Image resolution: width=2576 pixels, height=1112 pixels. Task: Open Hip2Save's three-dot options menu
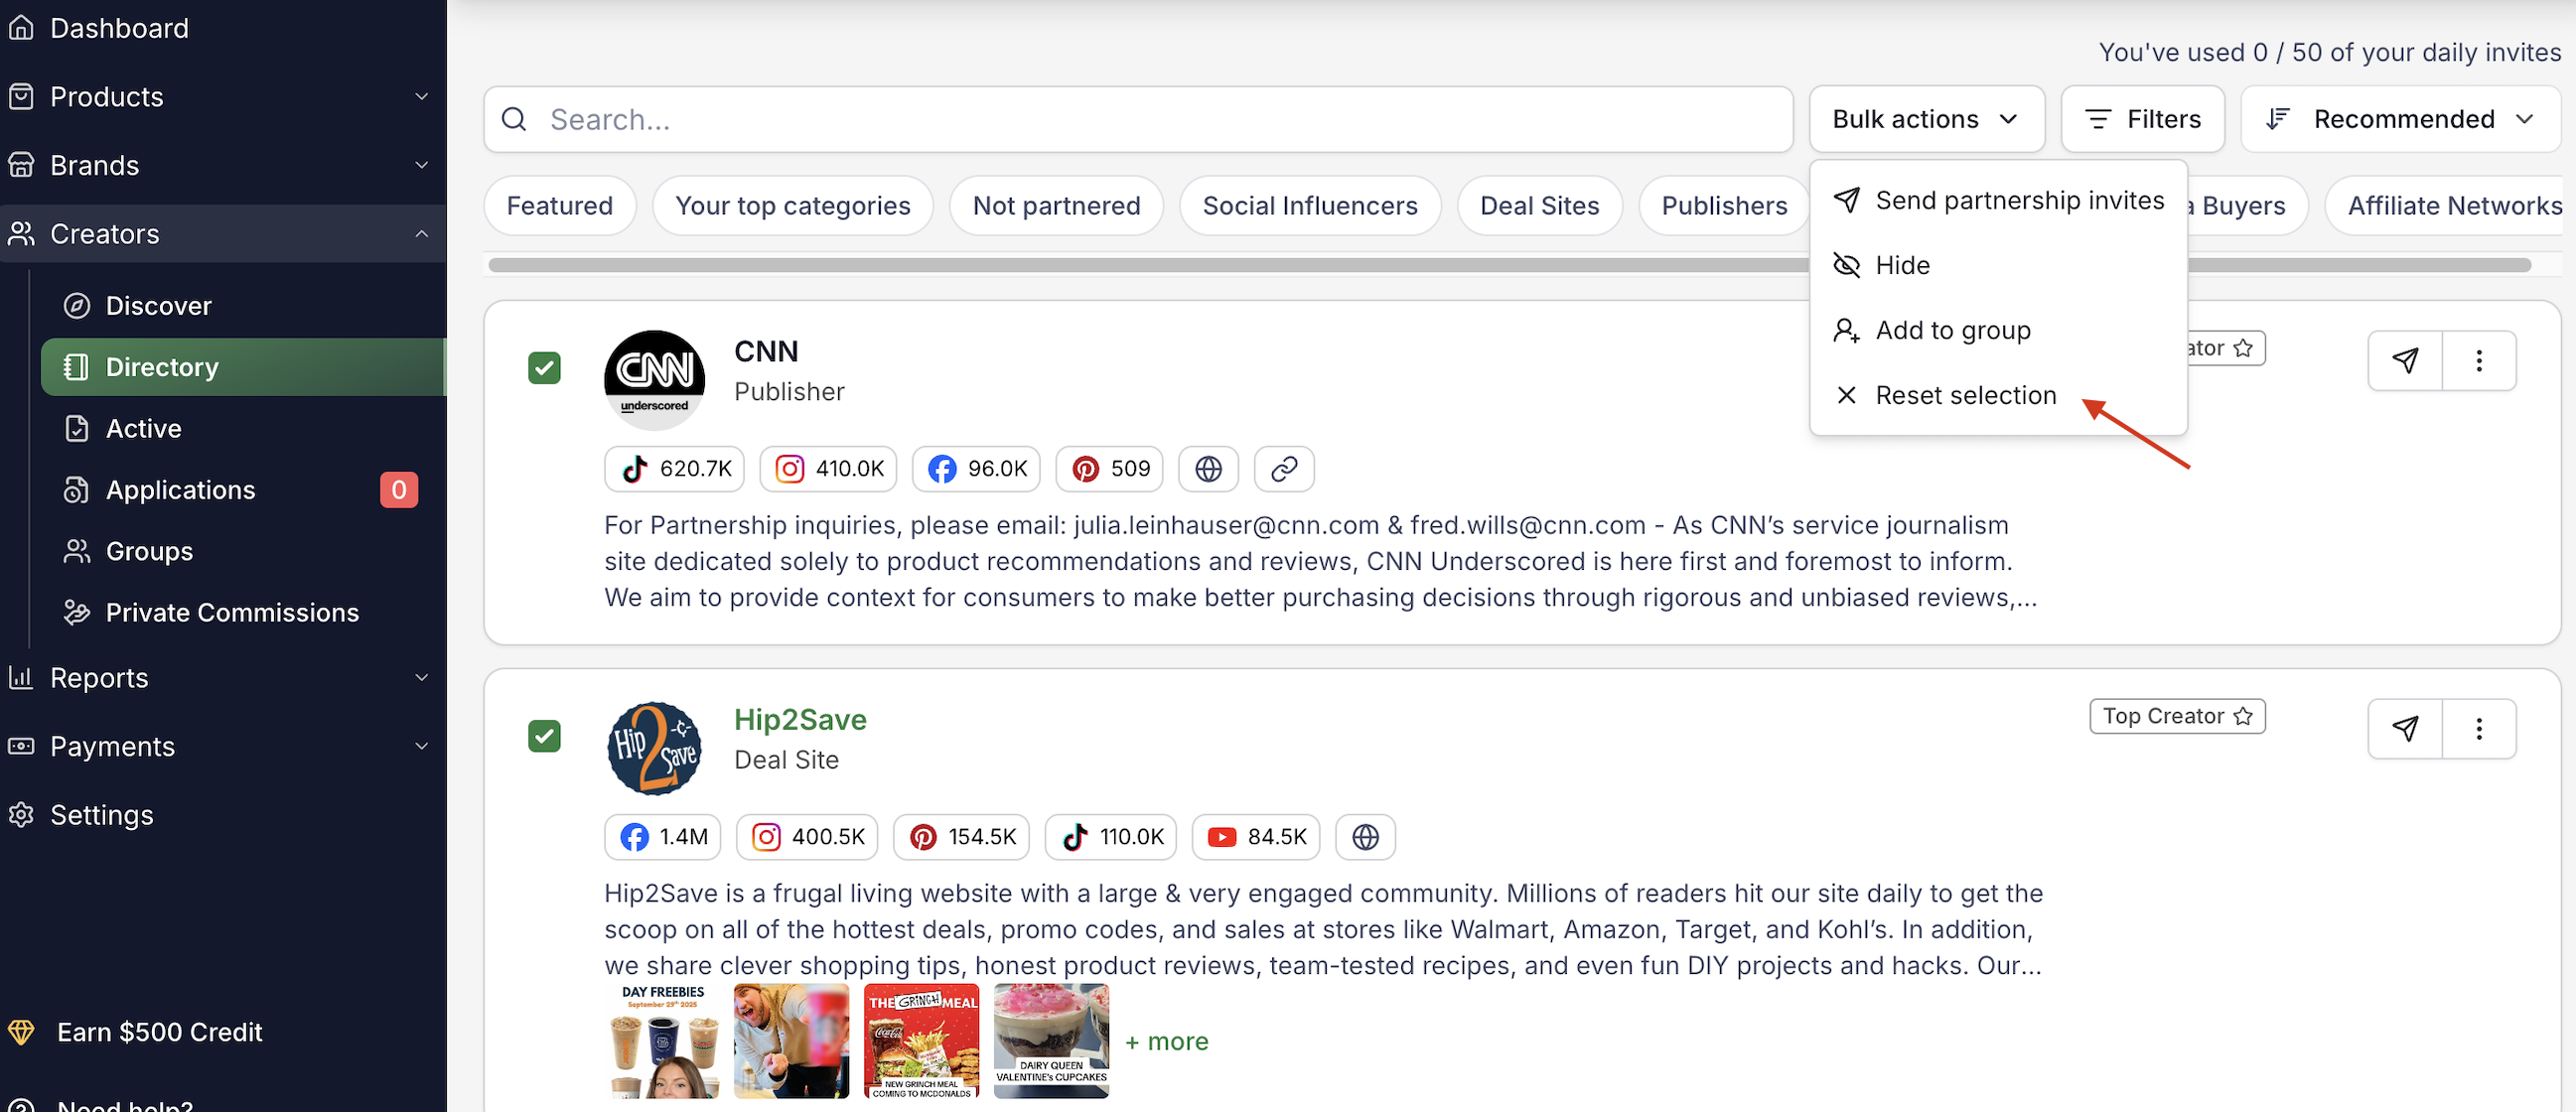(x=2478, y=729)
